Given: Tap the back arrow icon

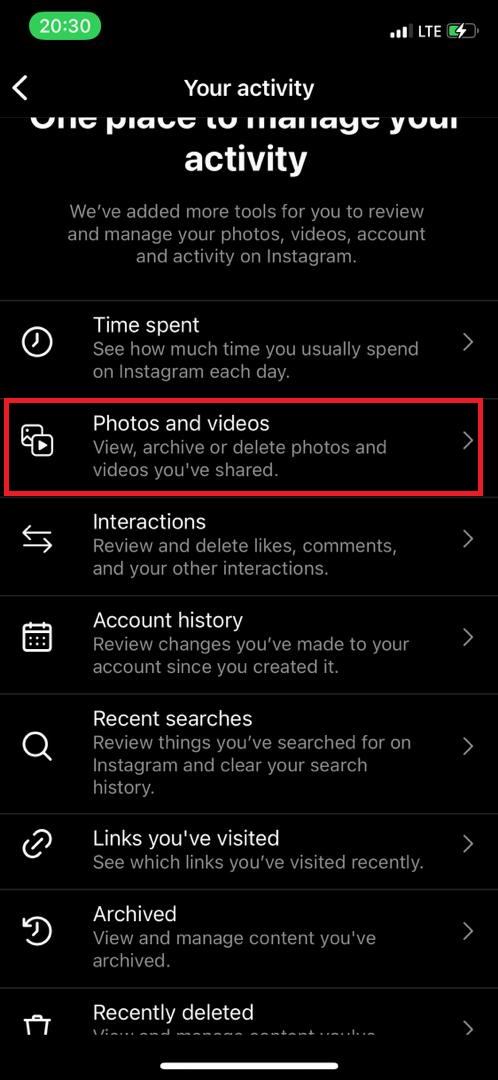Looking at the screenshot, I should tap(21, 88).
